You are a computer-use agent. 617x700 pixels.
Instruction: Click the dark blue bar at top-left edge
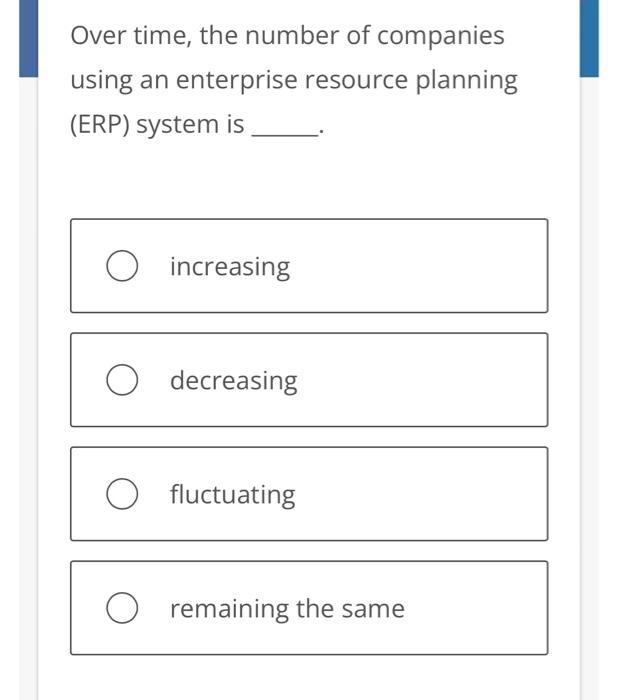click(27, 38)
